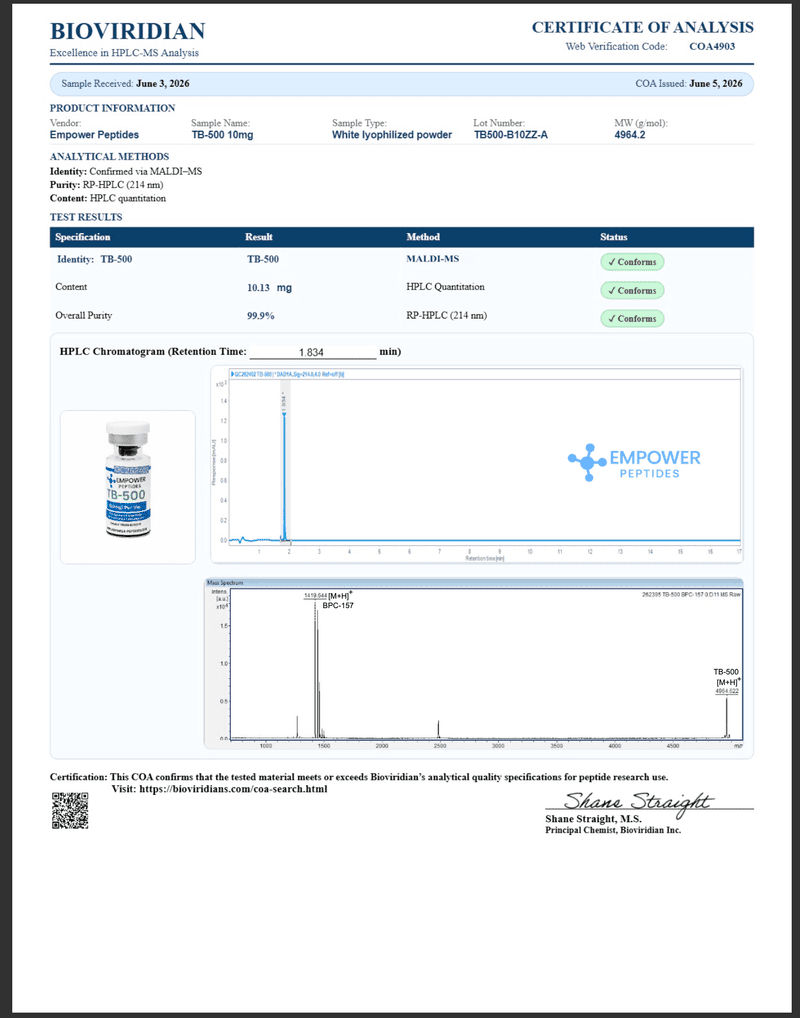Viewport: 800px width, 1018px height.
Task: Click the Overall Purity specification cell
Action: coord(84,316)
